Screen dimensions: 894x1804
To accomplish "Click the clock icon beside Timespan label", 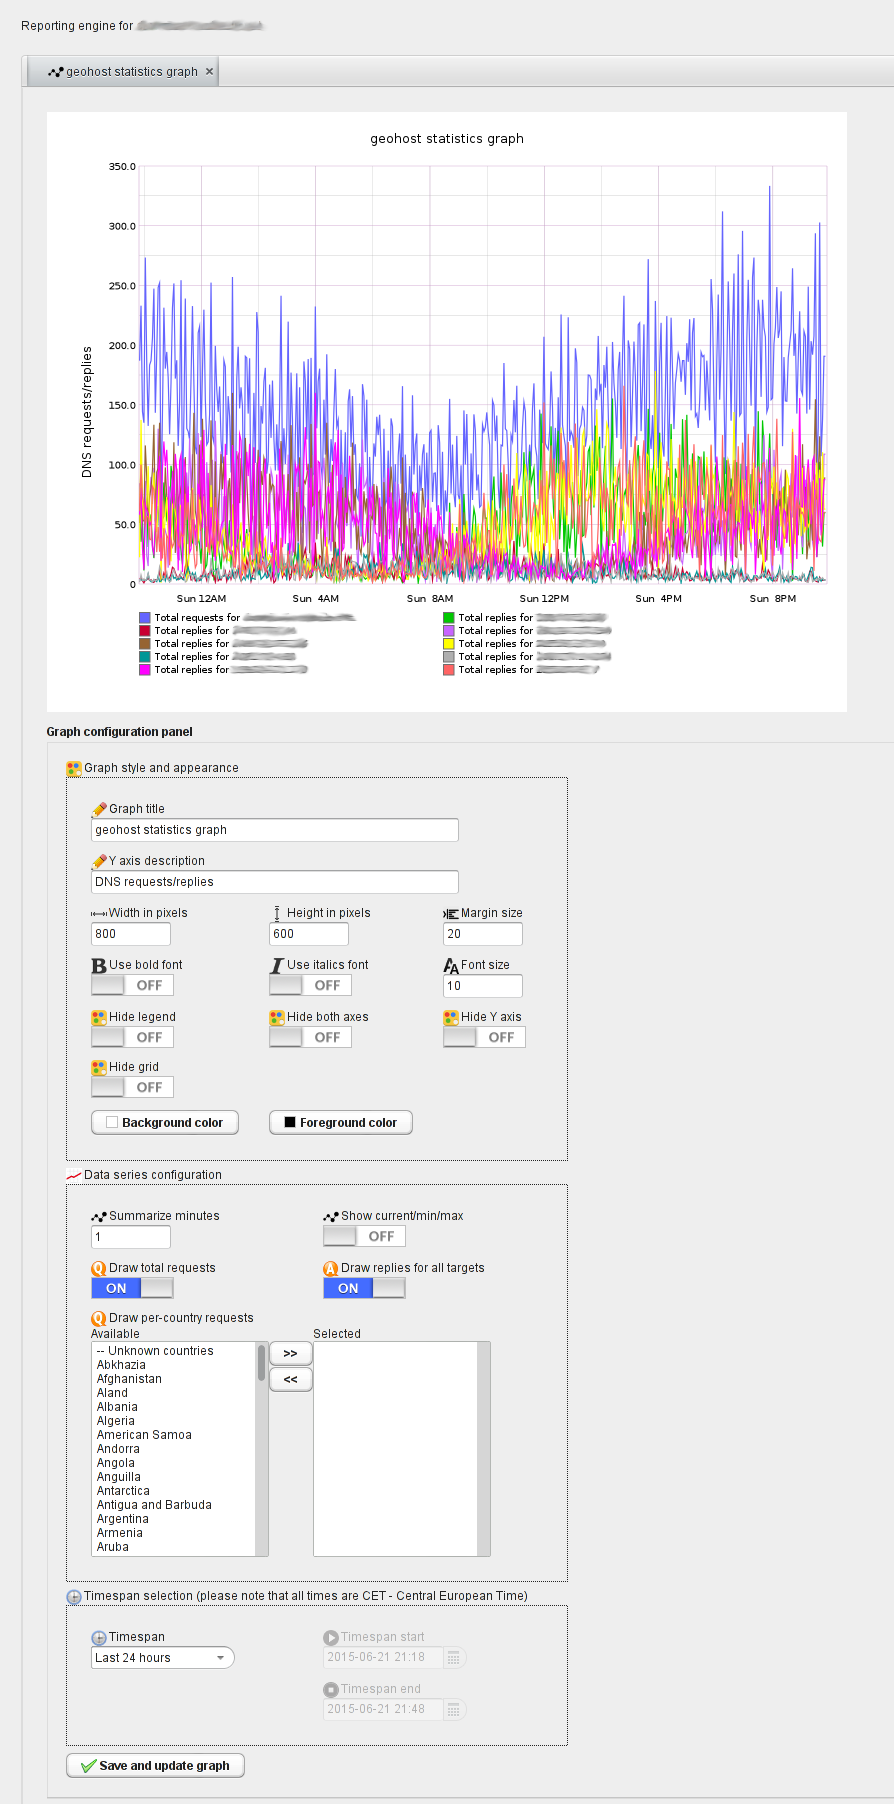I will click(99, 1638).
